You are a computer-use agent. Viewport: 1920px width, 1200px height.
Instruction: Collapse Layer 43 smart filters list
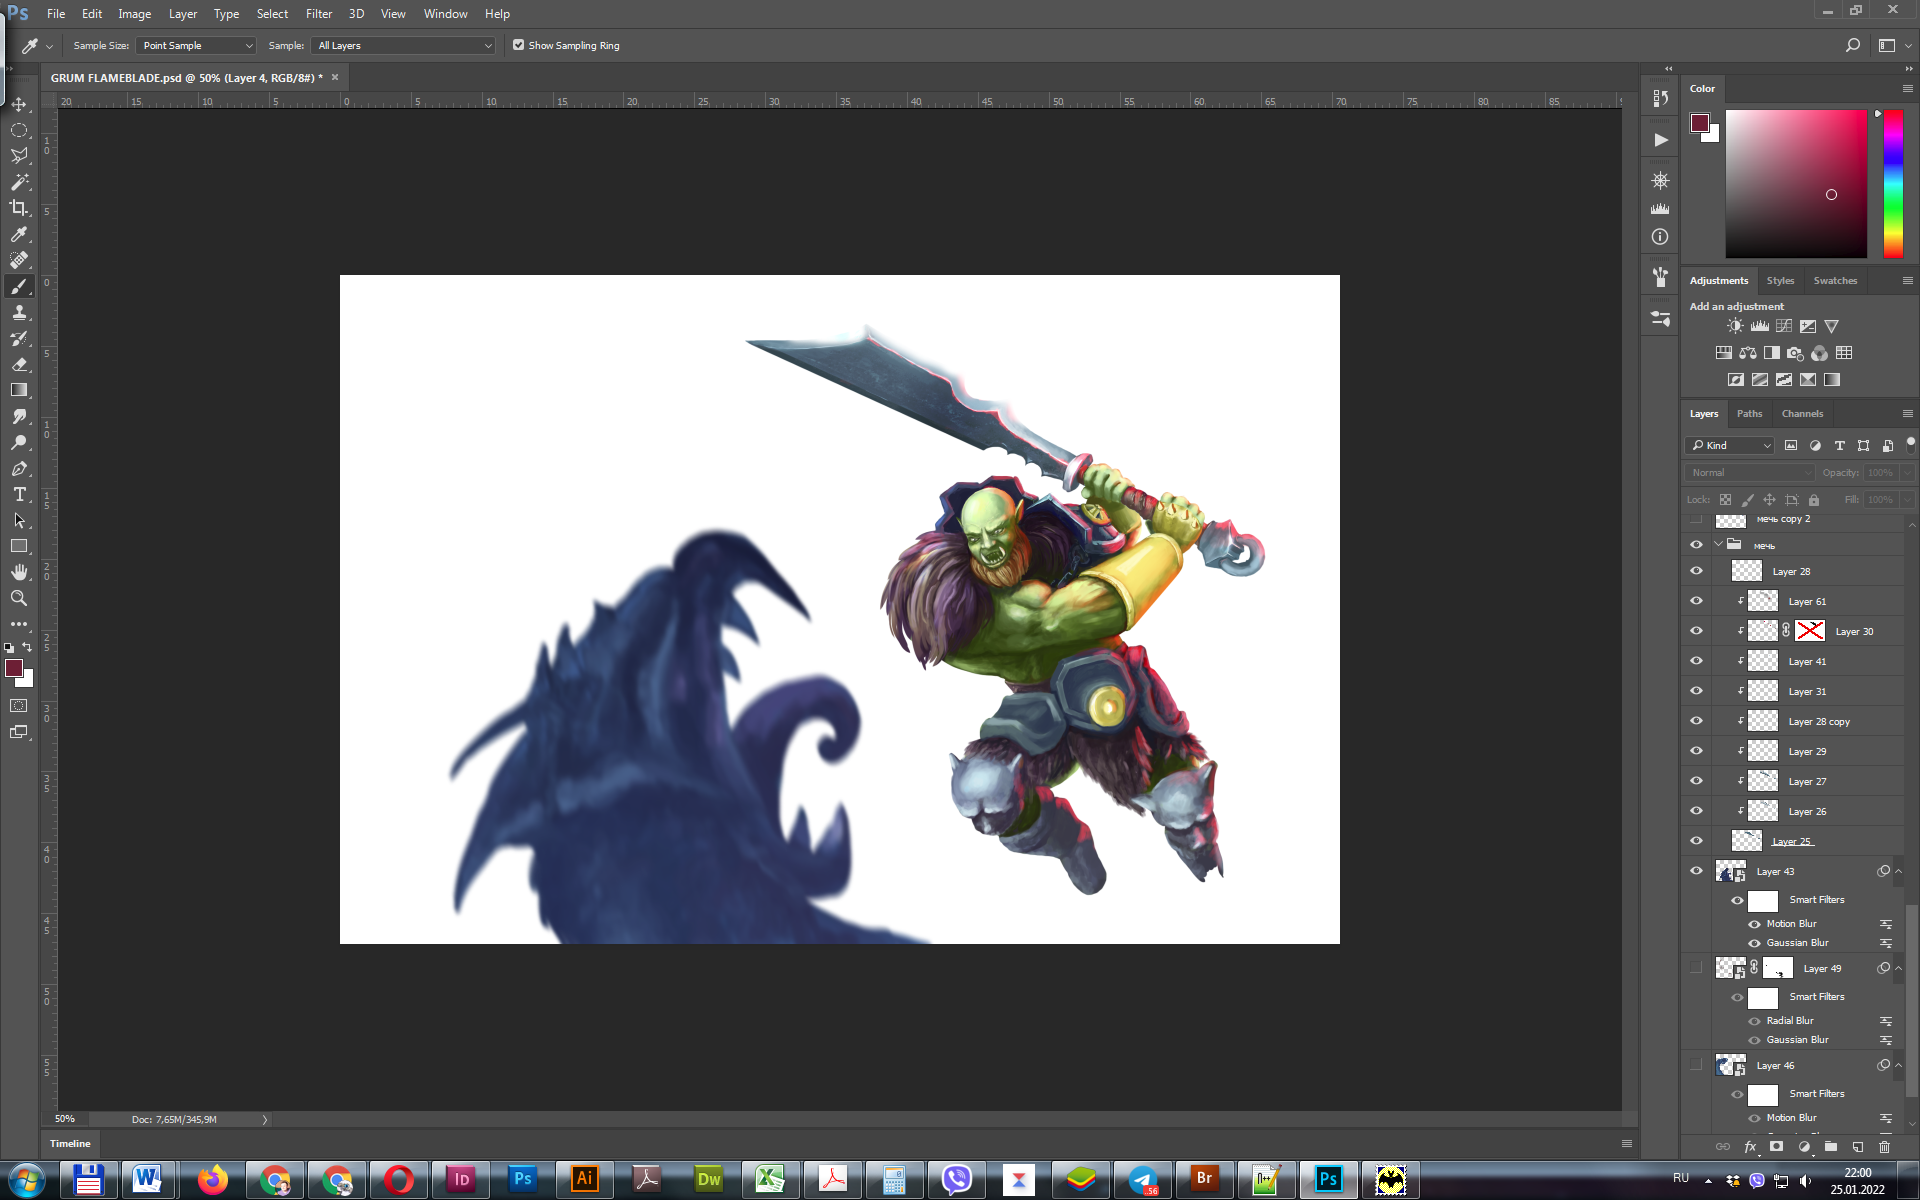point(1898,871)
